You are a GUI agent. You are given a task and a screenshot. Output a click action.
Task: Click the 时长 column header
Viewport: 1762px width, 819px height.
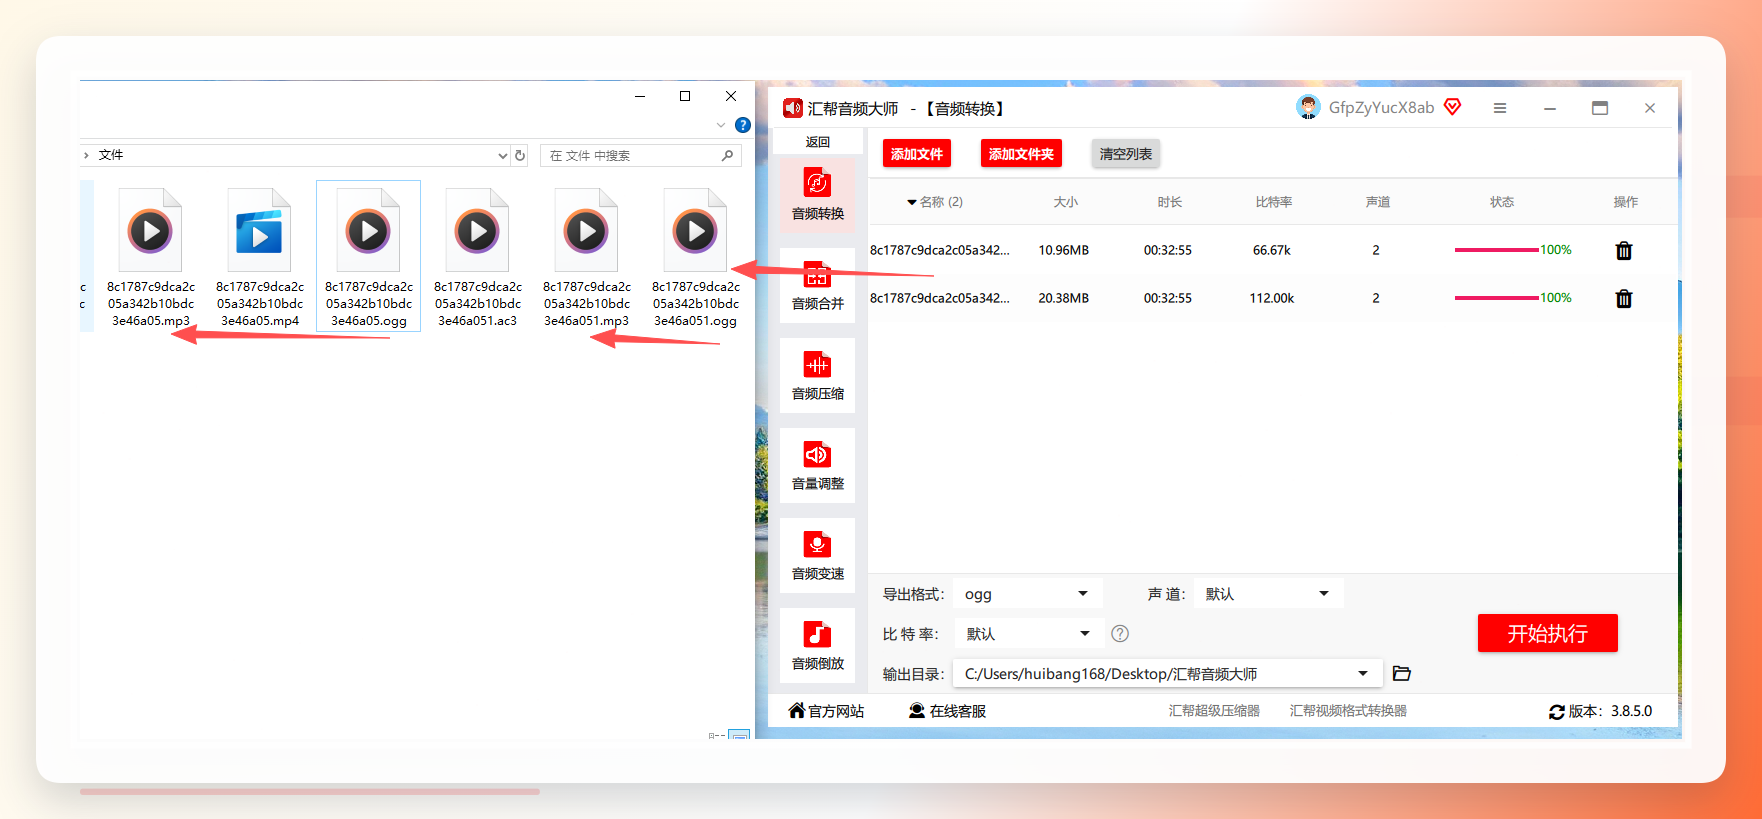[x=1170, y=202]
